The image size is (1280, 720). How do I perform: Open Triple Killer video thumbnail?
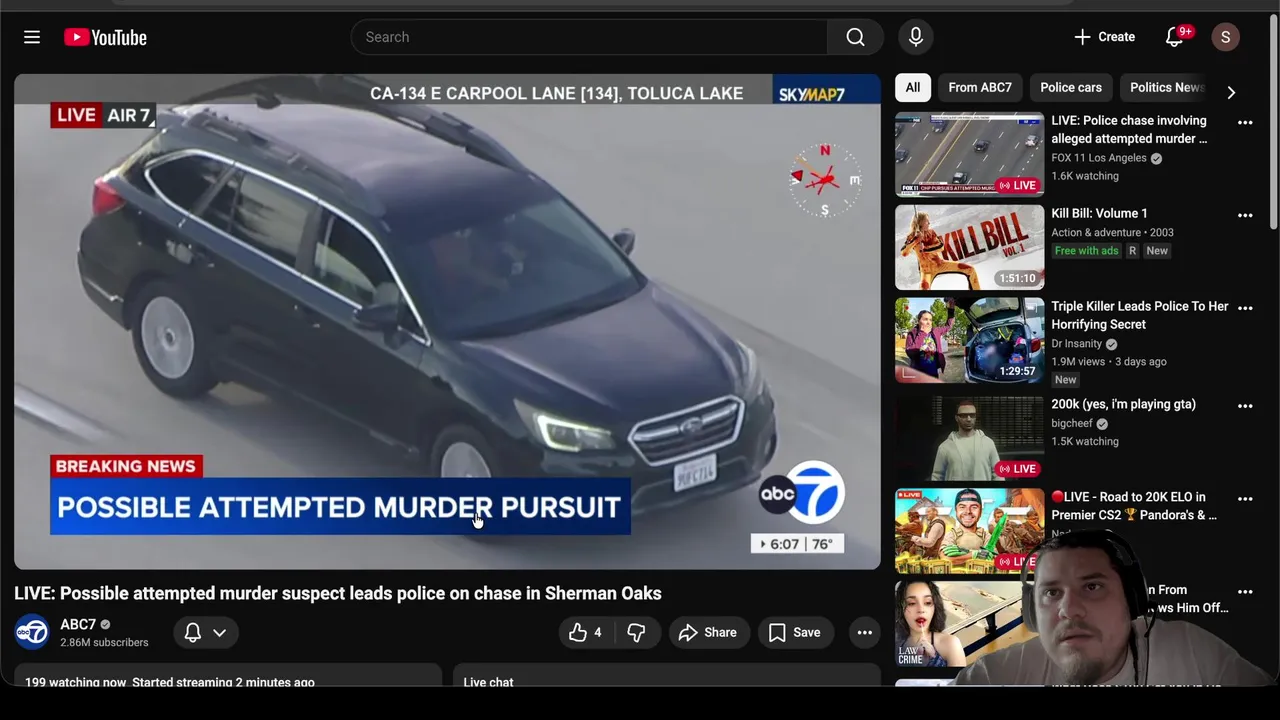point(969,340)
